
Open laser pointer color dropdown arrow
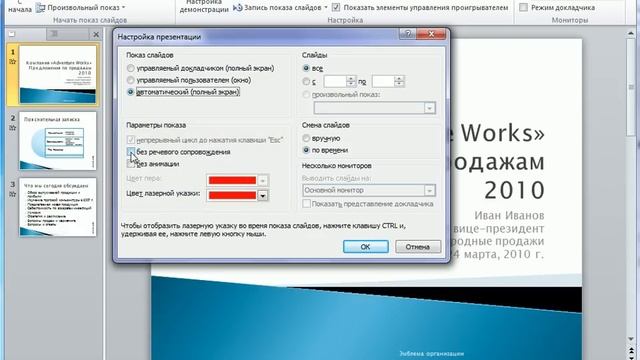263,196
